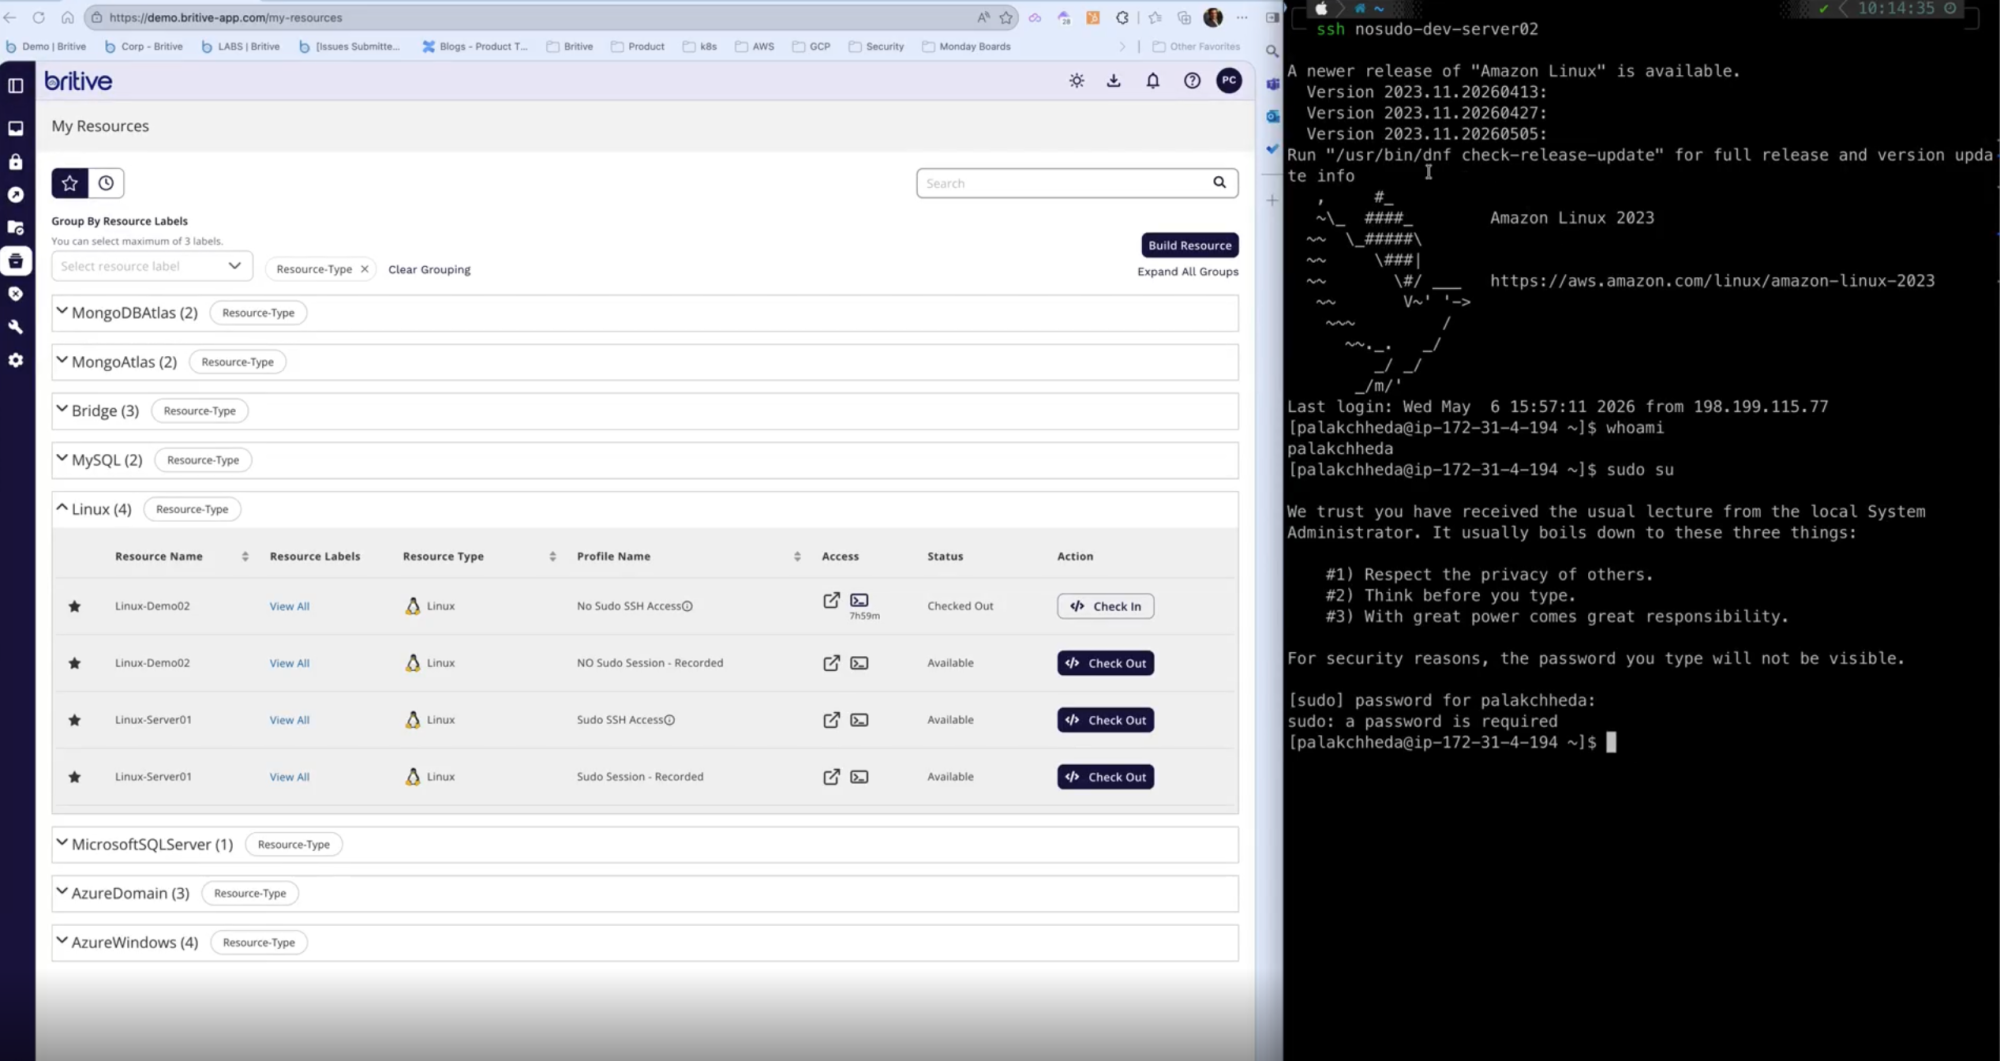Open external link icon for No Sudo SSH Access
The height and width of the screenshot is (1061, 2000).
click(831, 600)
